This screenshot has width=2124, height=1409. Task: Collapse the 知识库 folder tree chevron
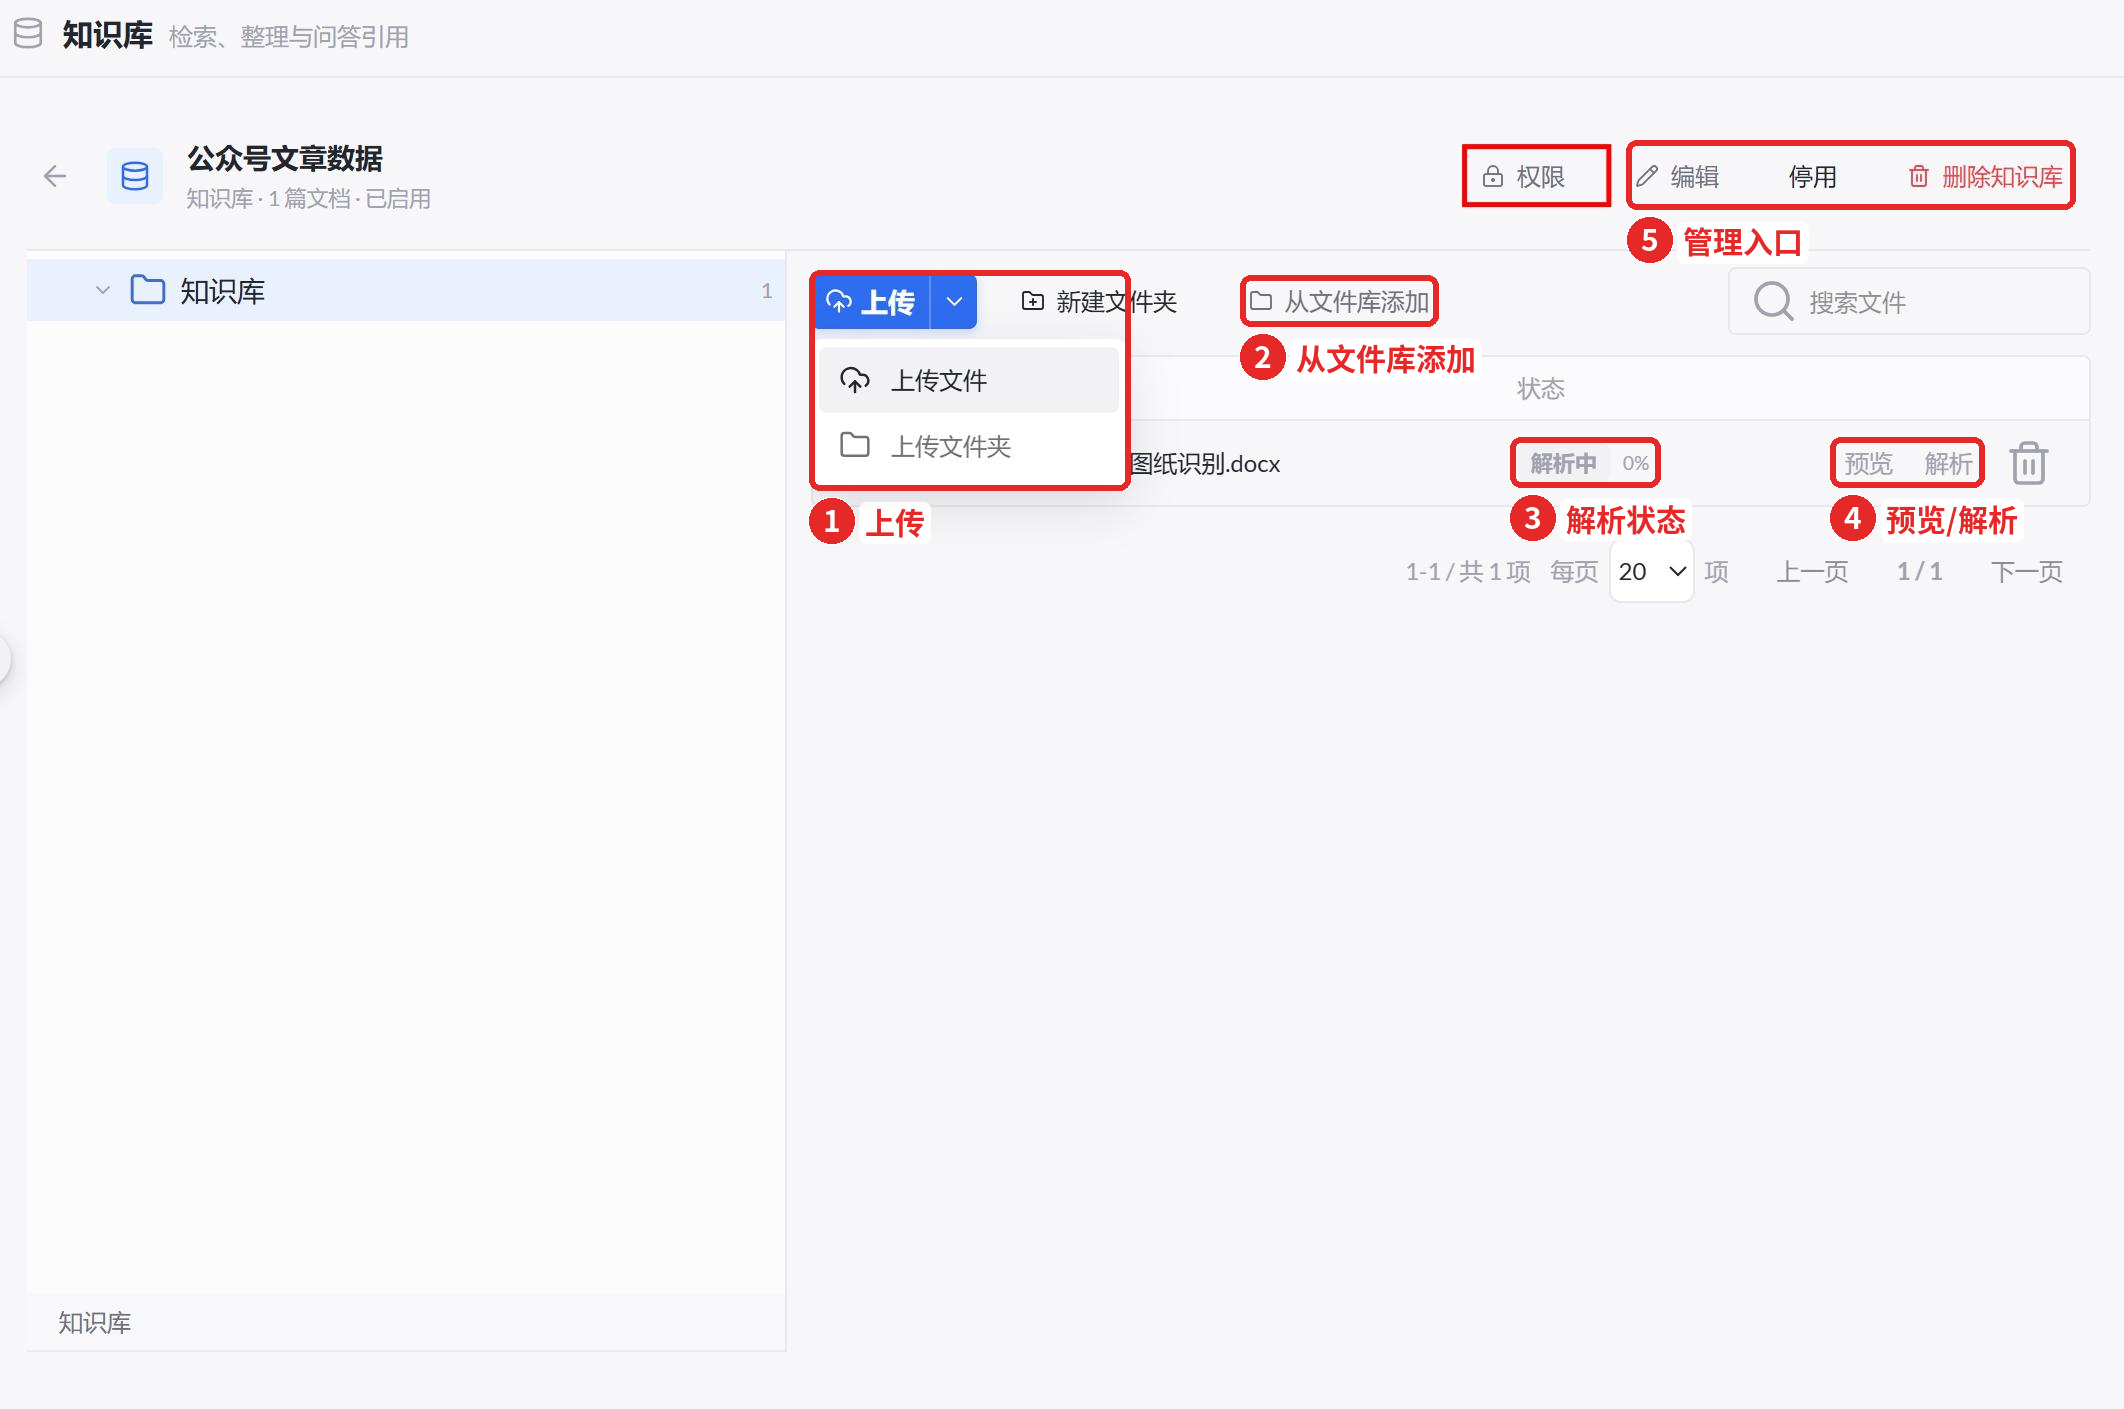click(x=102, y=291)
